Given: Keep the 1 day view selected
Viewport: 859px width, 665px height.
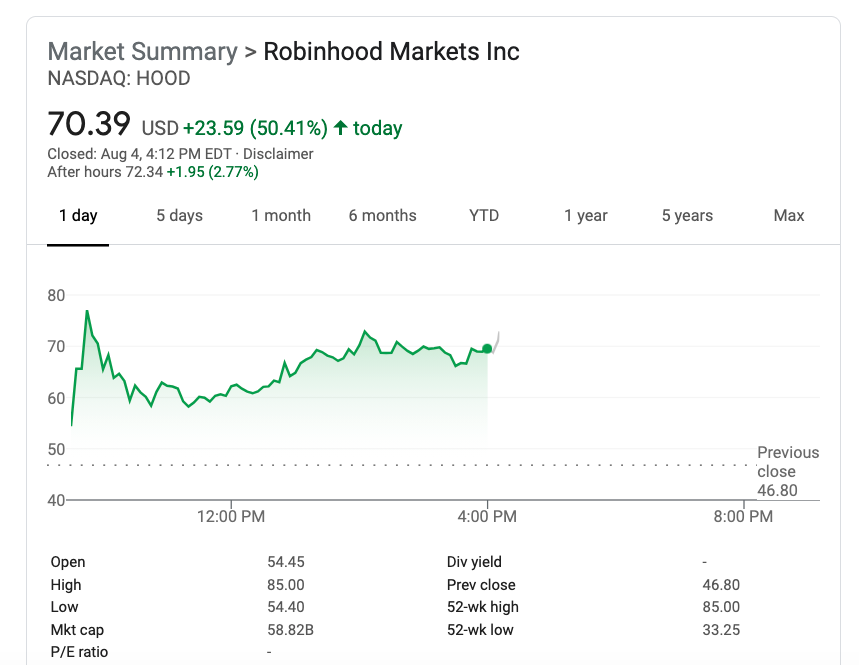Looking at the screenshot, I should point(78,215).
